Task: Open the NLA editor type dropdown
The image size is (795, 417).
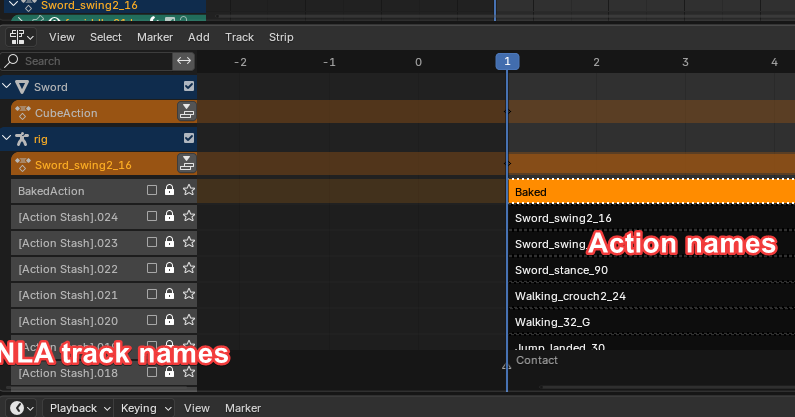Action: pos(21,37)
